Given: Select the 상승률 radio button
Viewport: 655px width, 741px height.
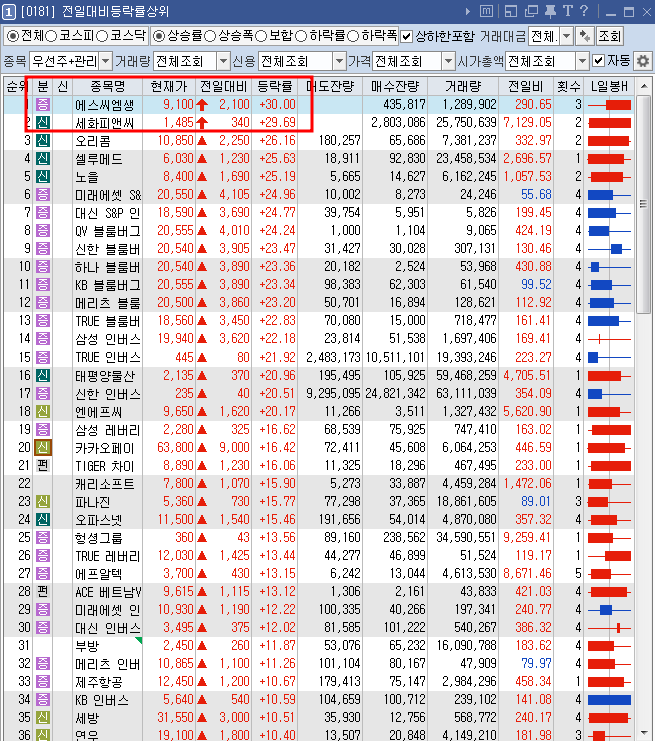Looking at the screenshot, I should (159, 36).
